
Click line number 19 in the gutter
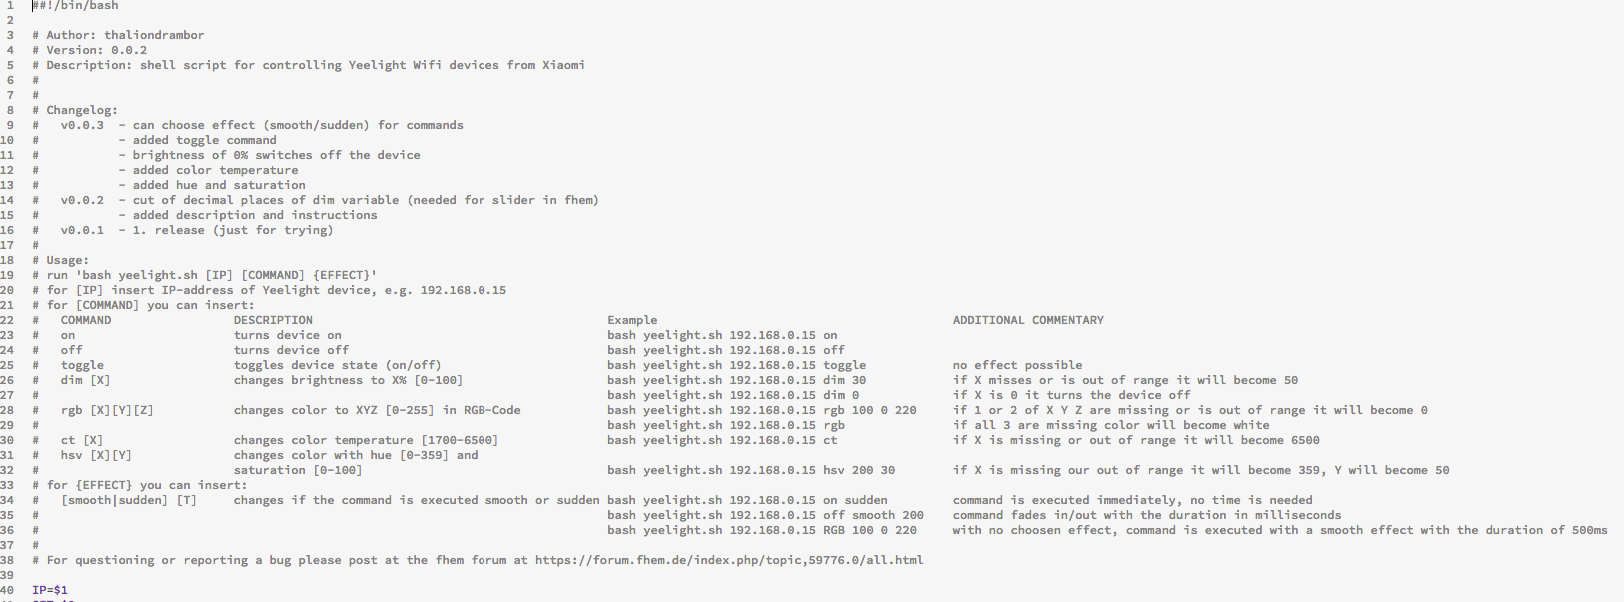point(7,275)
